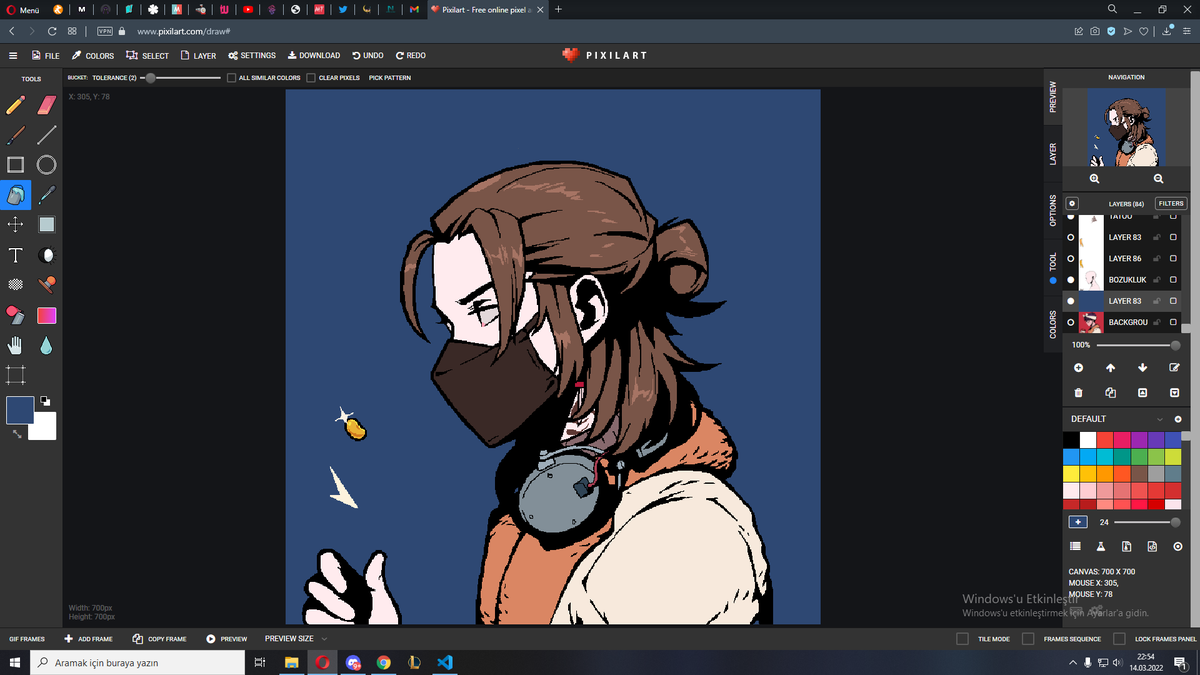Select the Text tool
The image size is (1200, 675).
coord(16,255)
